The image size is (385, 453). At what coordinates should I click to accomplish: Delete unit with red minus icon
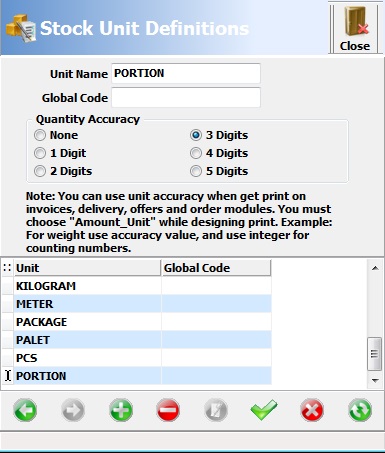tap(168, 410)
